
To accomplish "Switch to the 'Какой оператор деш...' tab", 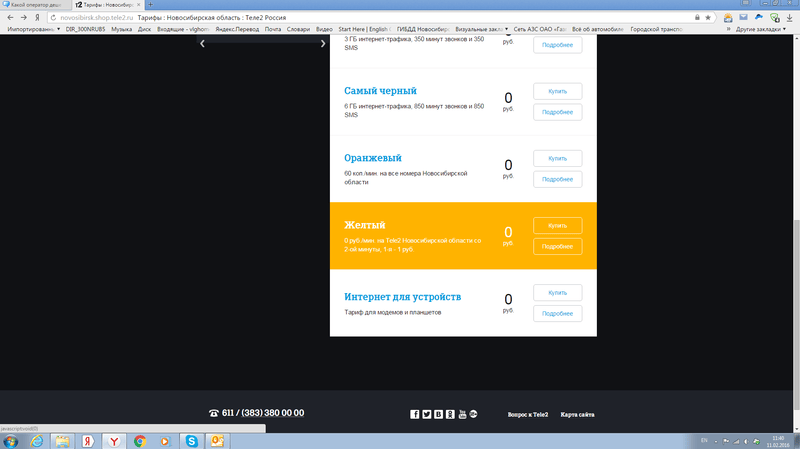I will tap(36, 5).
